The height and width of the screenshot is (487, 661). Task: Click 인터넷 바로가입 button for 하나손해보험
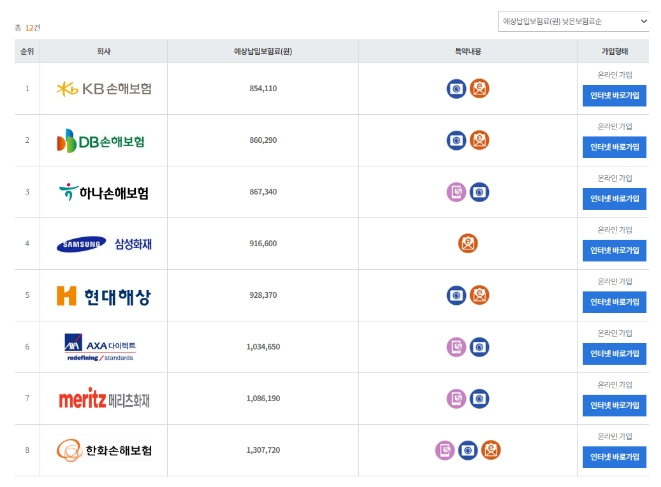[614, 199]
